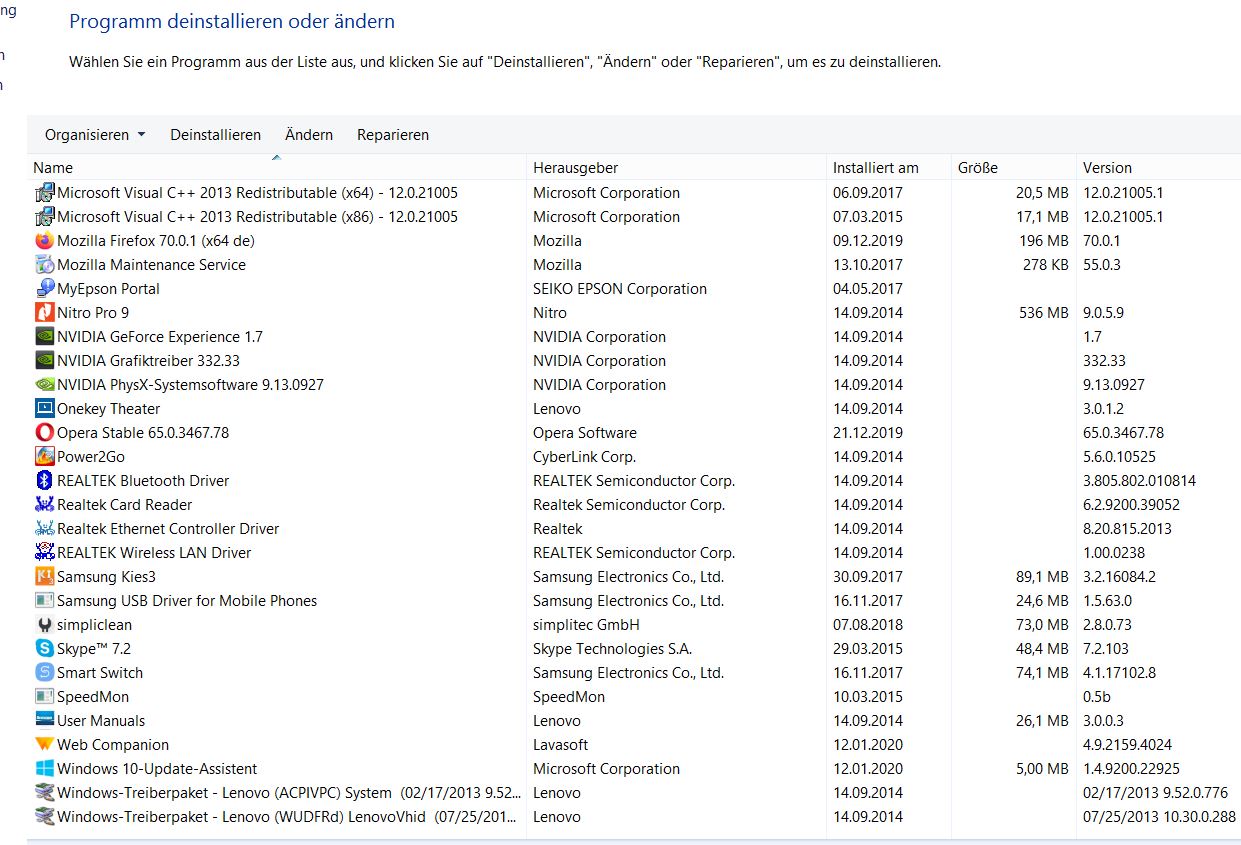
Task: Click the Deinstallieren toolbar button
Action: (215, 134)
